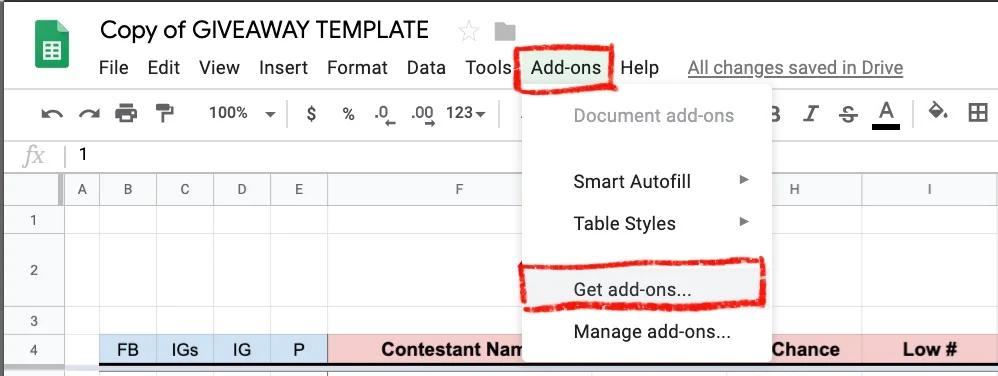Undo the last action
Image resolution: width=998 pixels, height=376 pixels.
pos(52,114)
